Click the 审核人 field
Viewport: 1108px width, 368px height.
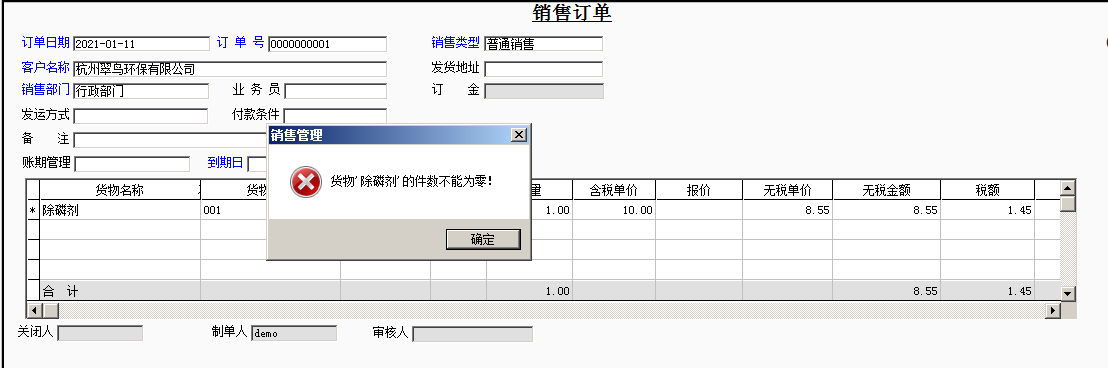tap(472, 333)
